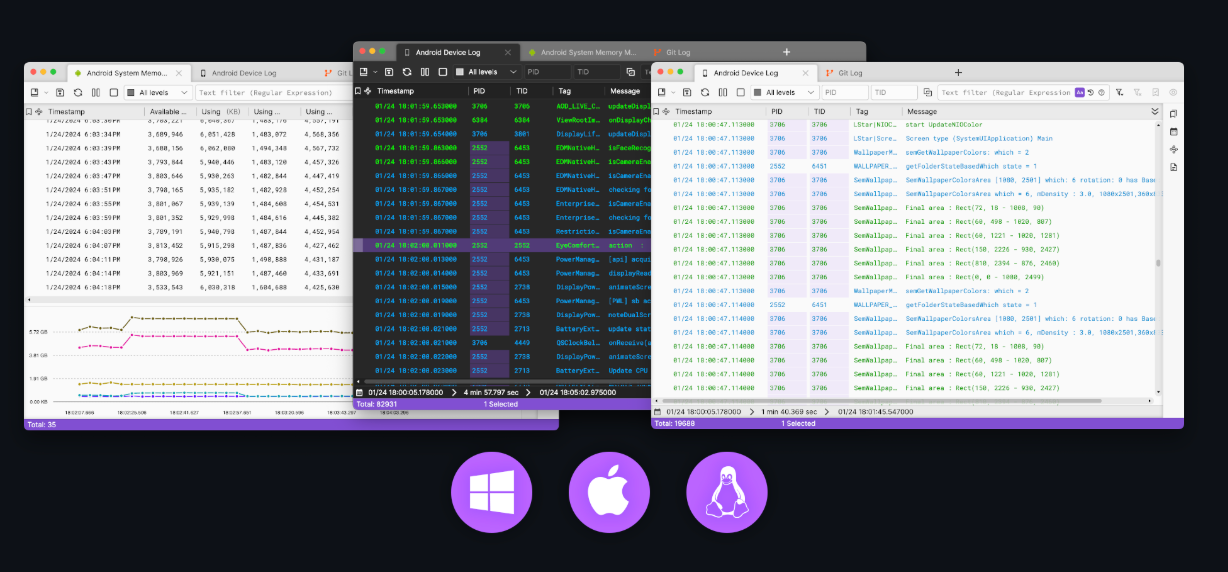Close Android Device Log tab in dark window
Viewport: 1228px width, 572px height.
point(507,52)
